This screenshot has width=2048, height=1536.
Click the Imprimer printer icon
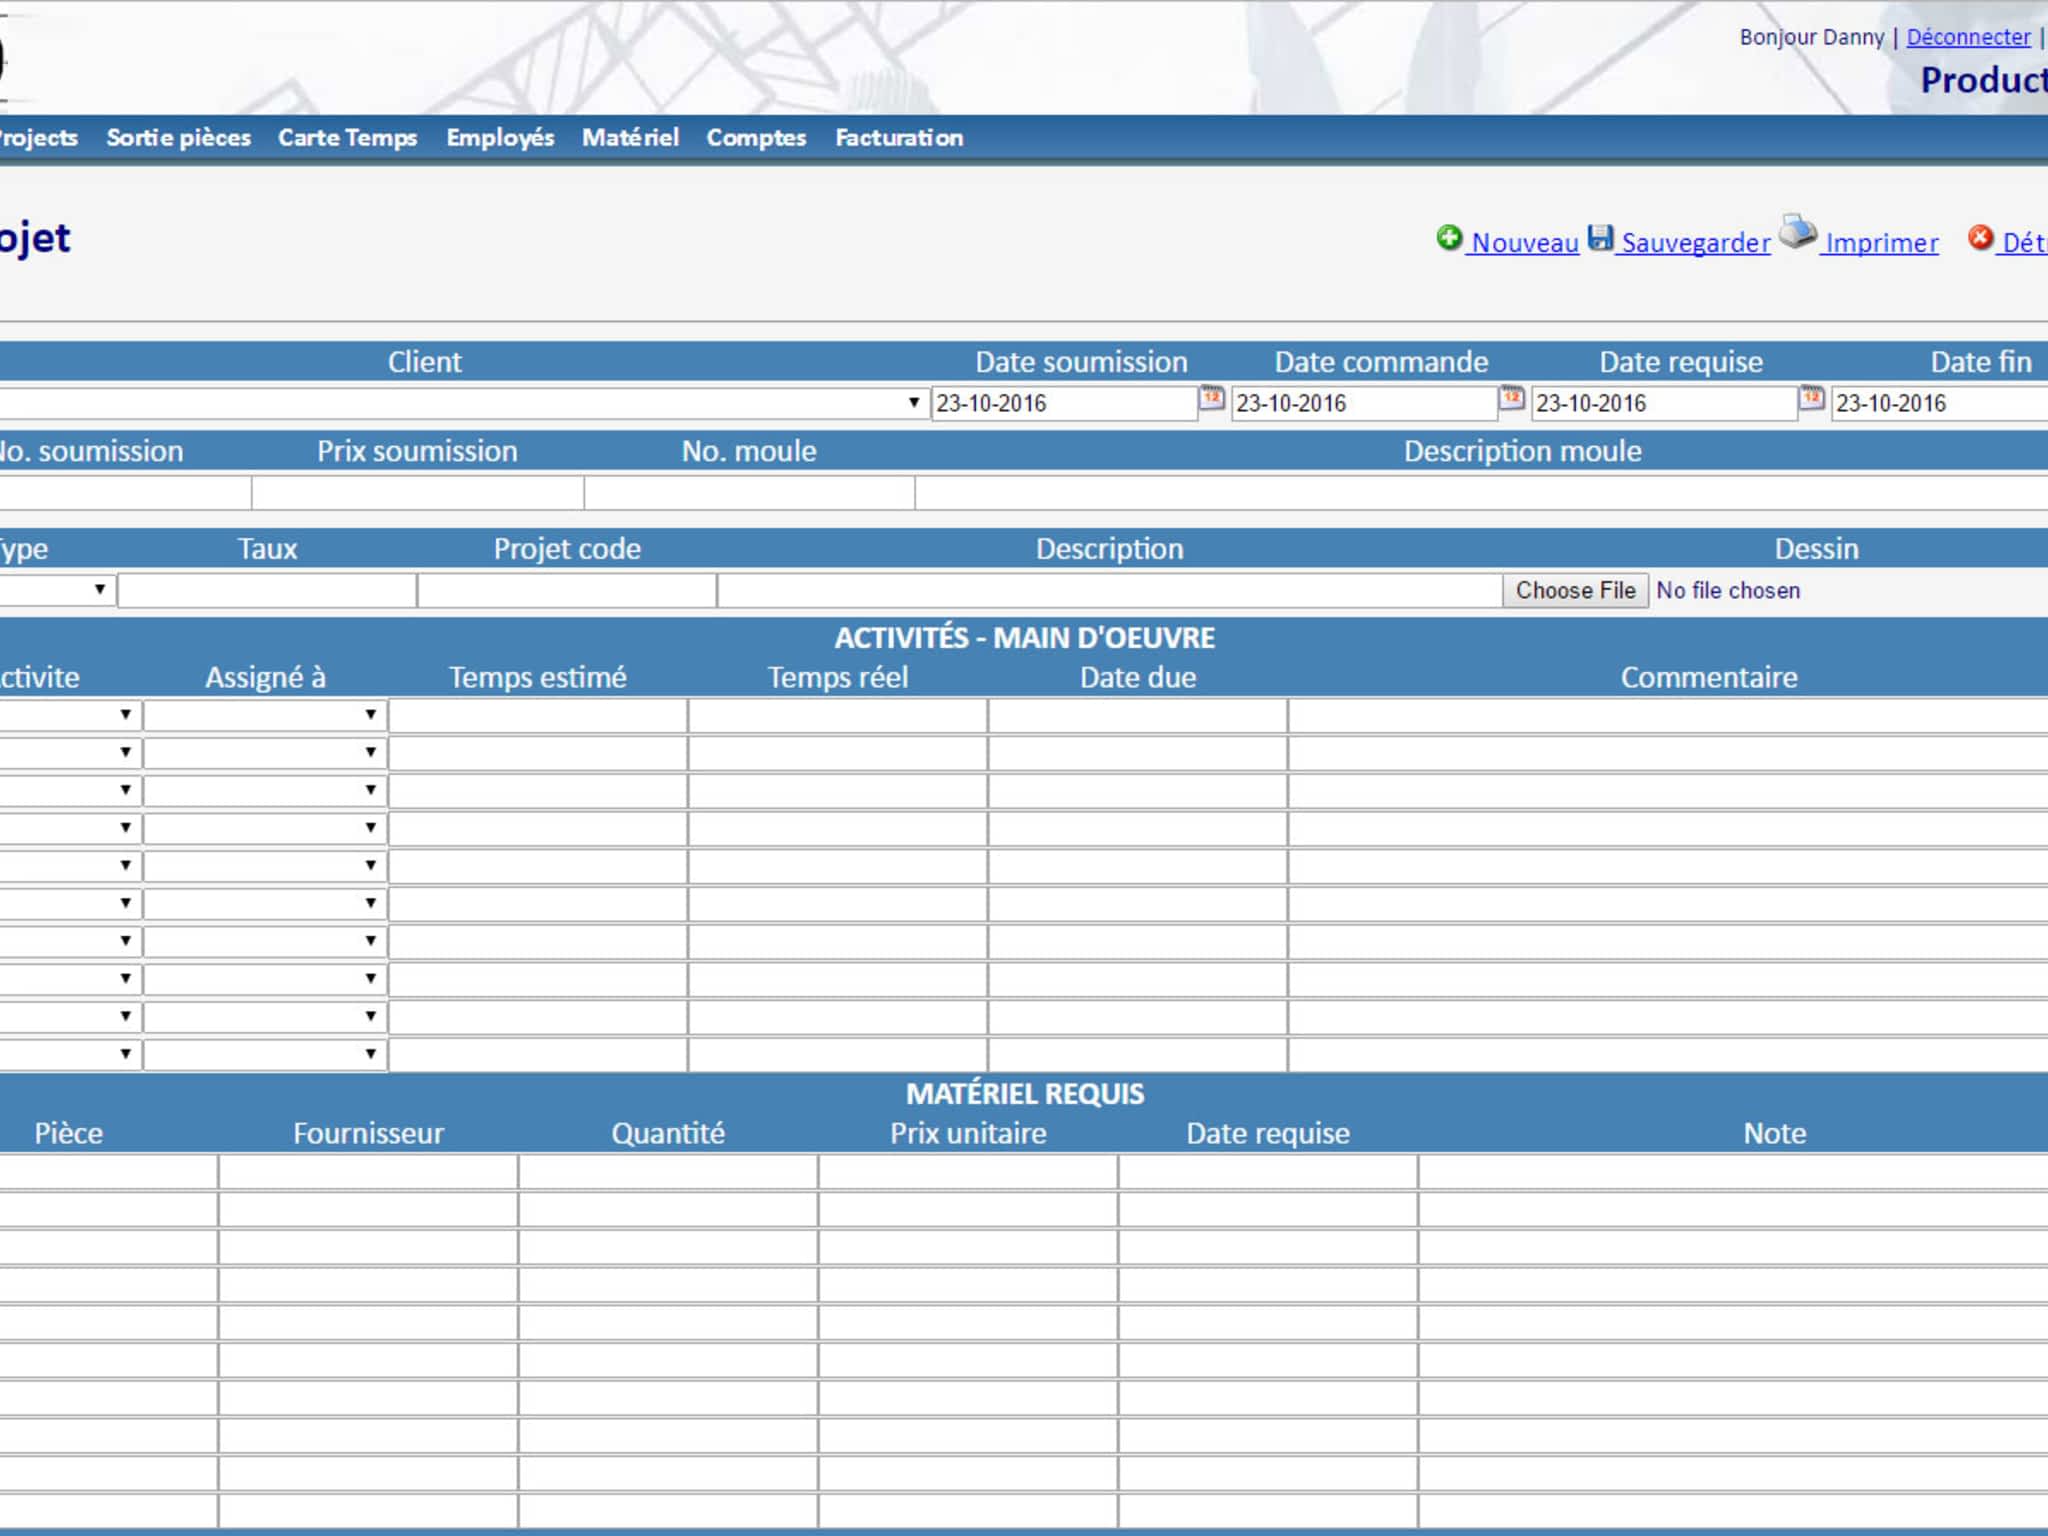(1797, 233)
